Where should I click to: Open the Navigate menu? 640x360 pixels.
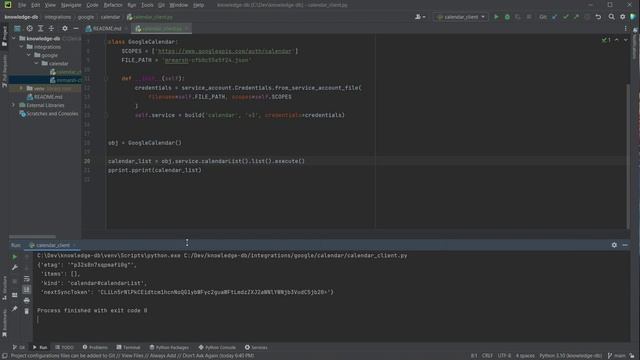coord(71,5)
